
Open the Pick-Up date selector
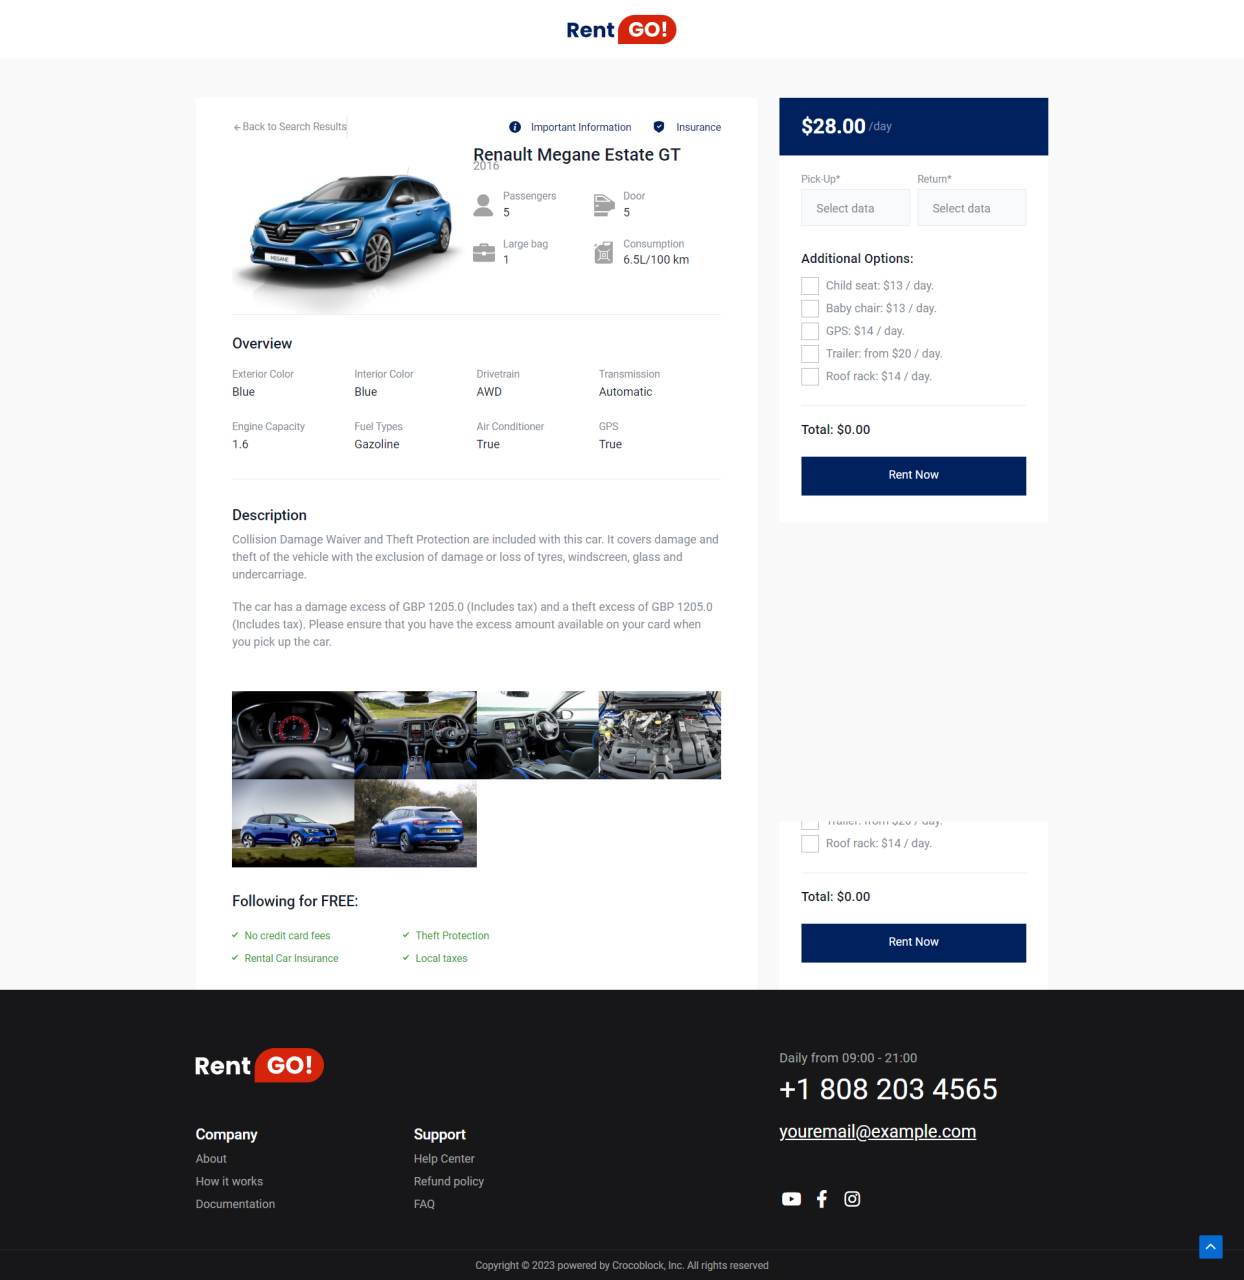pos(855,208)
